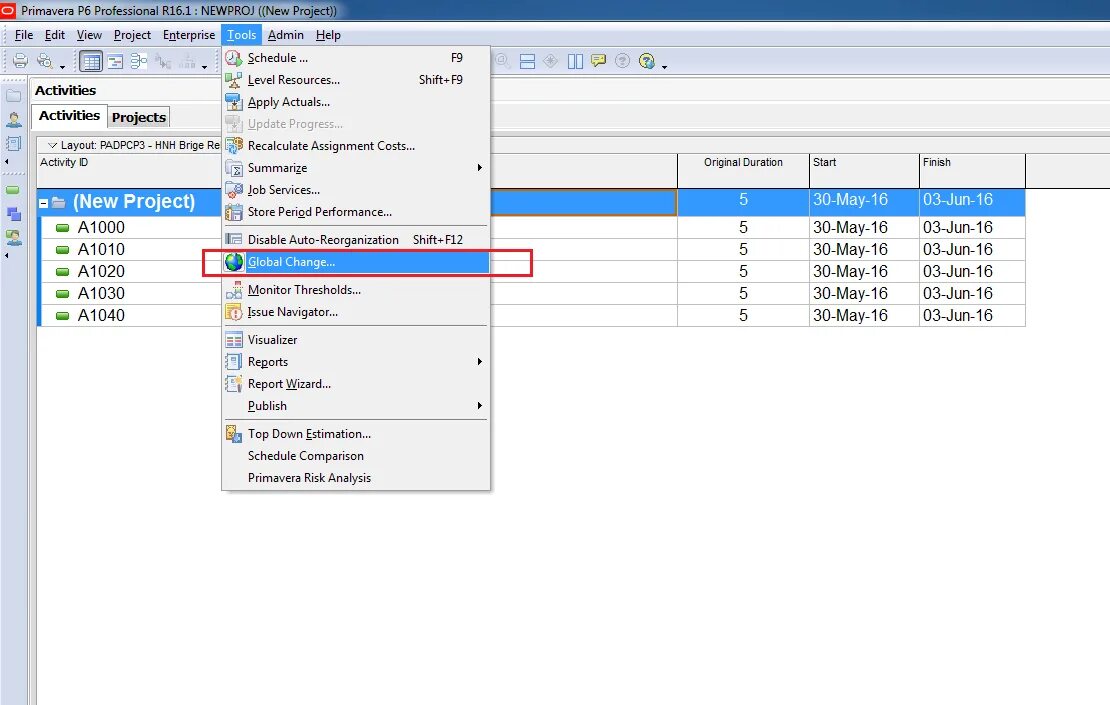The height and width of the screenshot is (705, 1110).
Task: Choose Monitor Thresholds menu item
Action: click(x=356, y=290)
